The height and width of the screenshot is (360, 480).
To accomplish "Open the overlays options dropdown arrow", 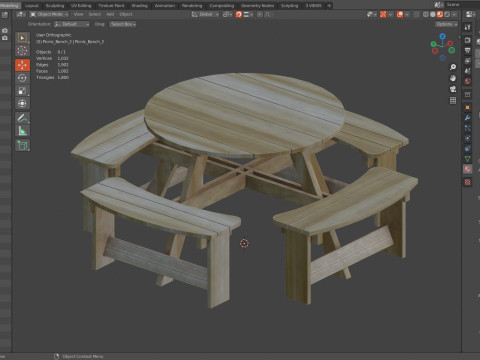I will [x=407, y=14].
